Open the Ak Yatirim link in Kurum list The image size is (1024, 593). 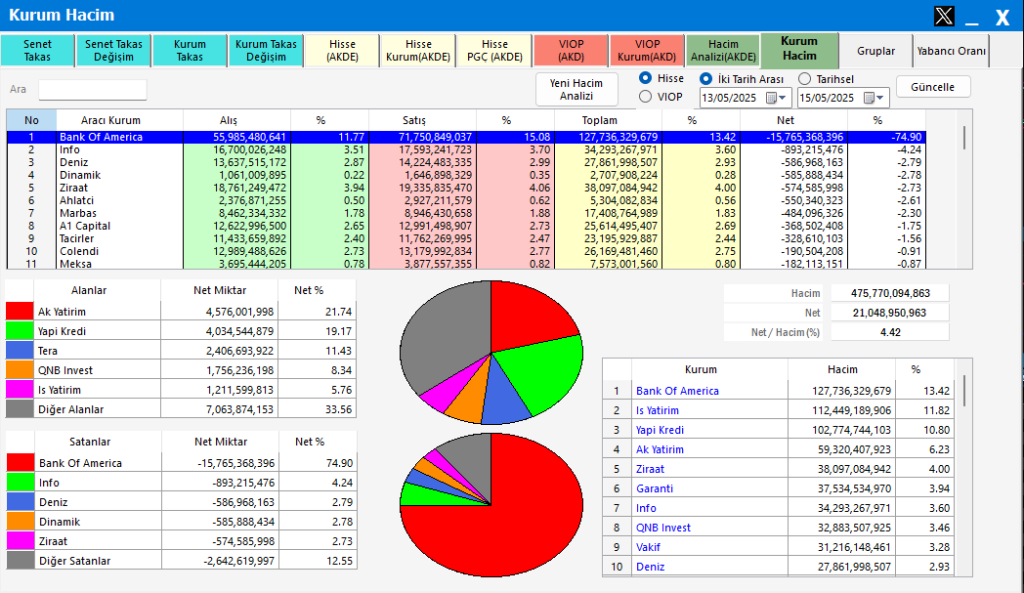(660, 449)
